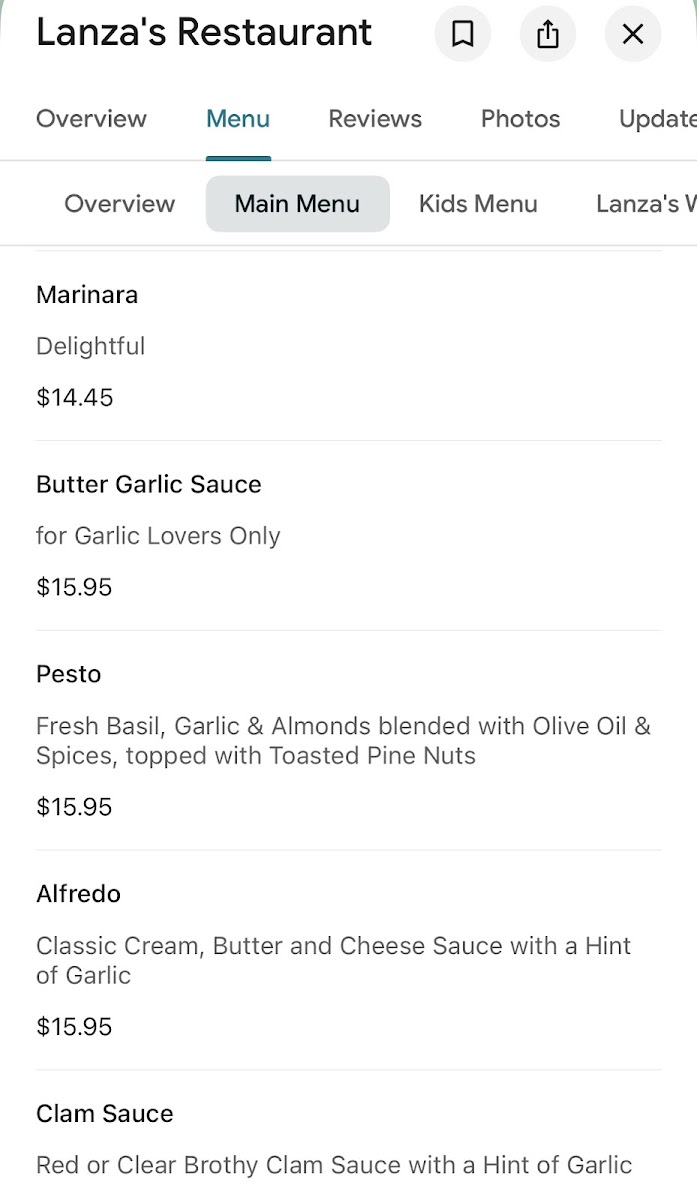Select the Clam Sauce item
The height and width of the screenshot is (1200, 697).
point(105,1114)
